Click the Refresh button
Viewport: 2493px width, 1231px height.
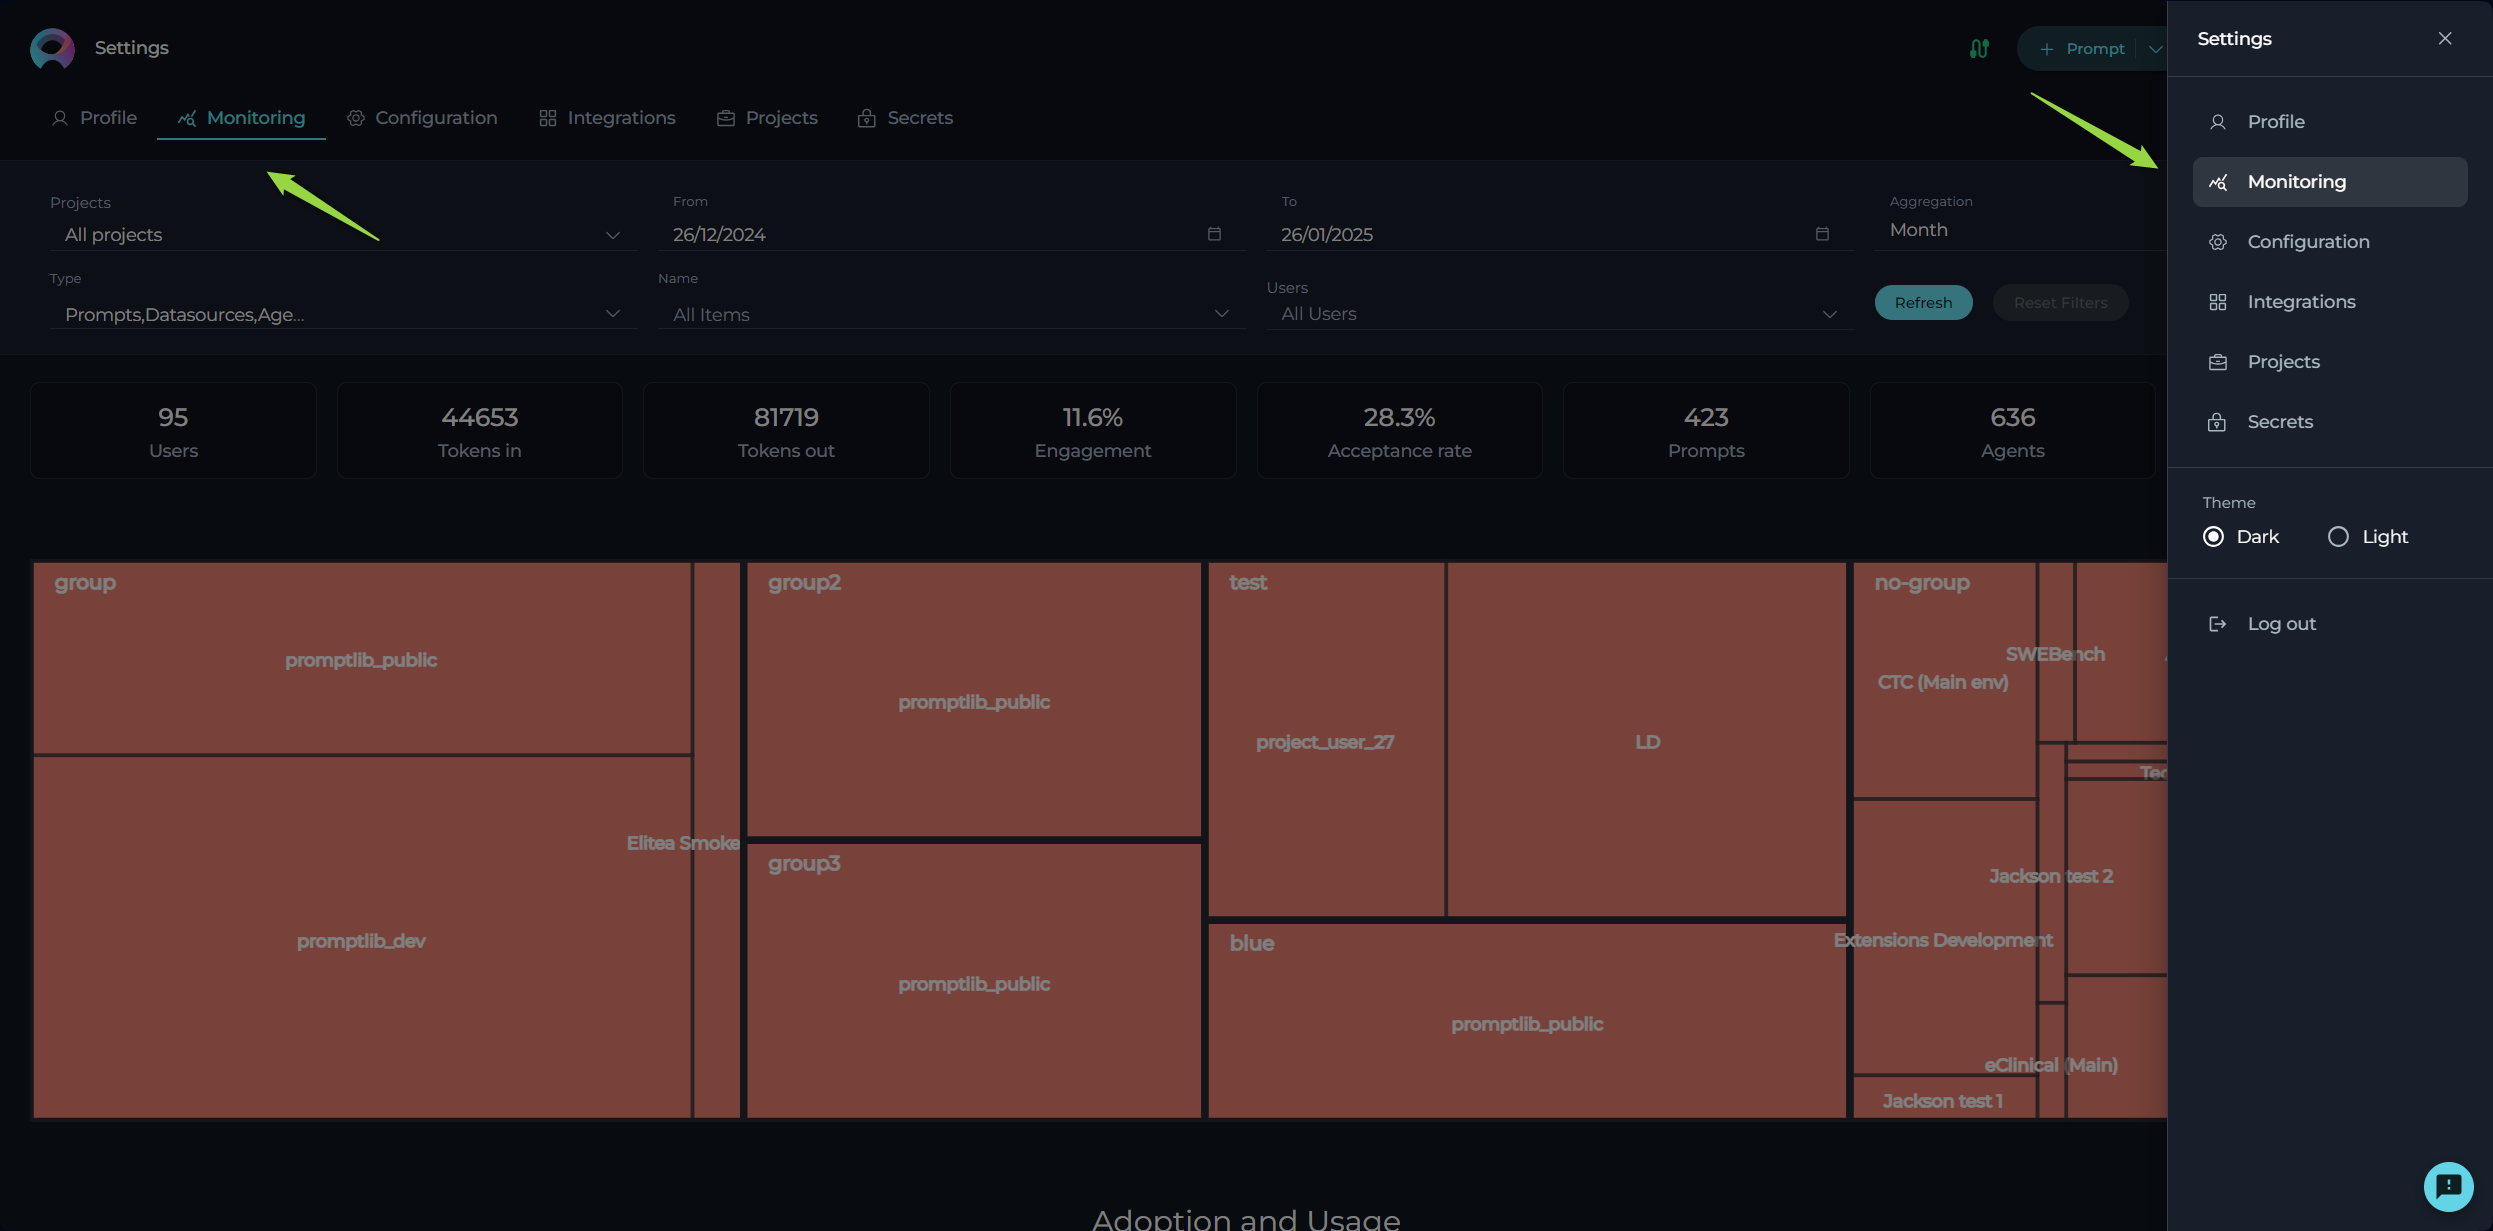pos(1923,303)
